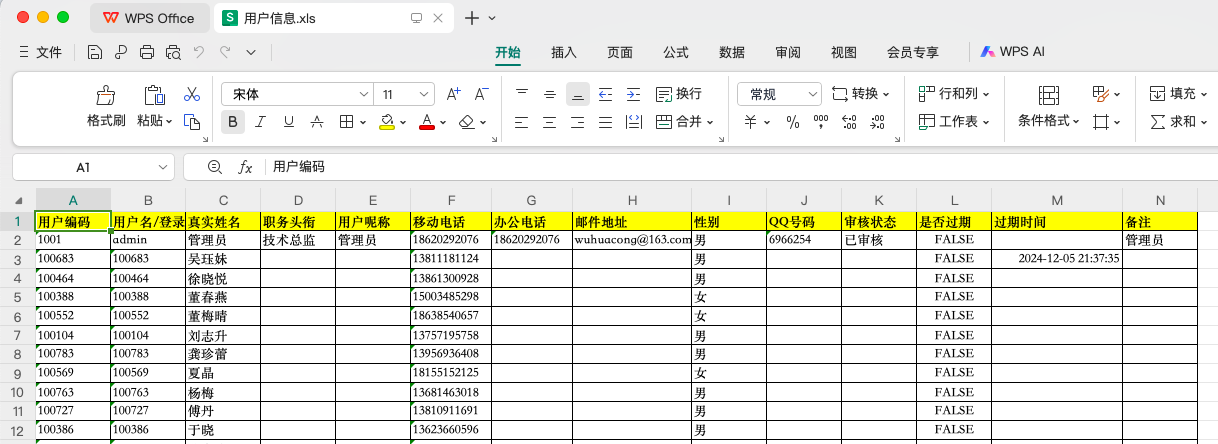
Task: Toggle Italic formatting
Action: pyautogui.click(x=261, y=122)
